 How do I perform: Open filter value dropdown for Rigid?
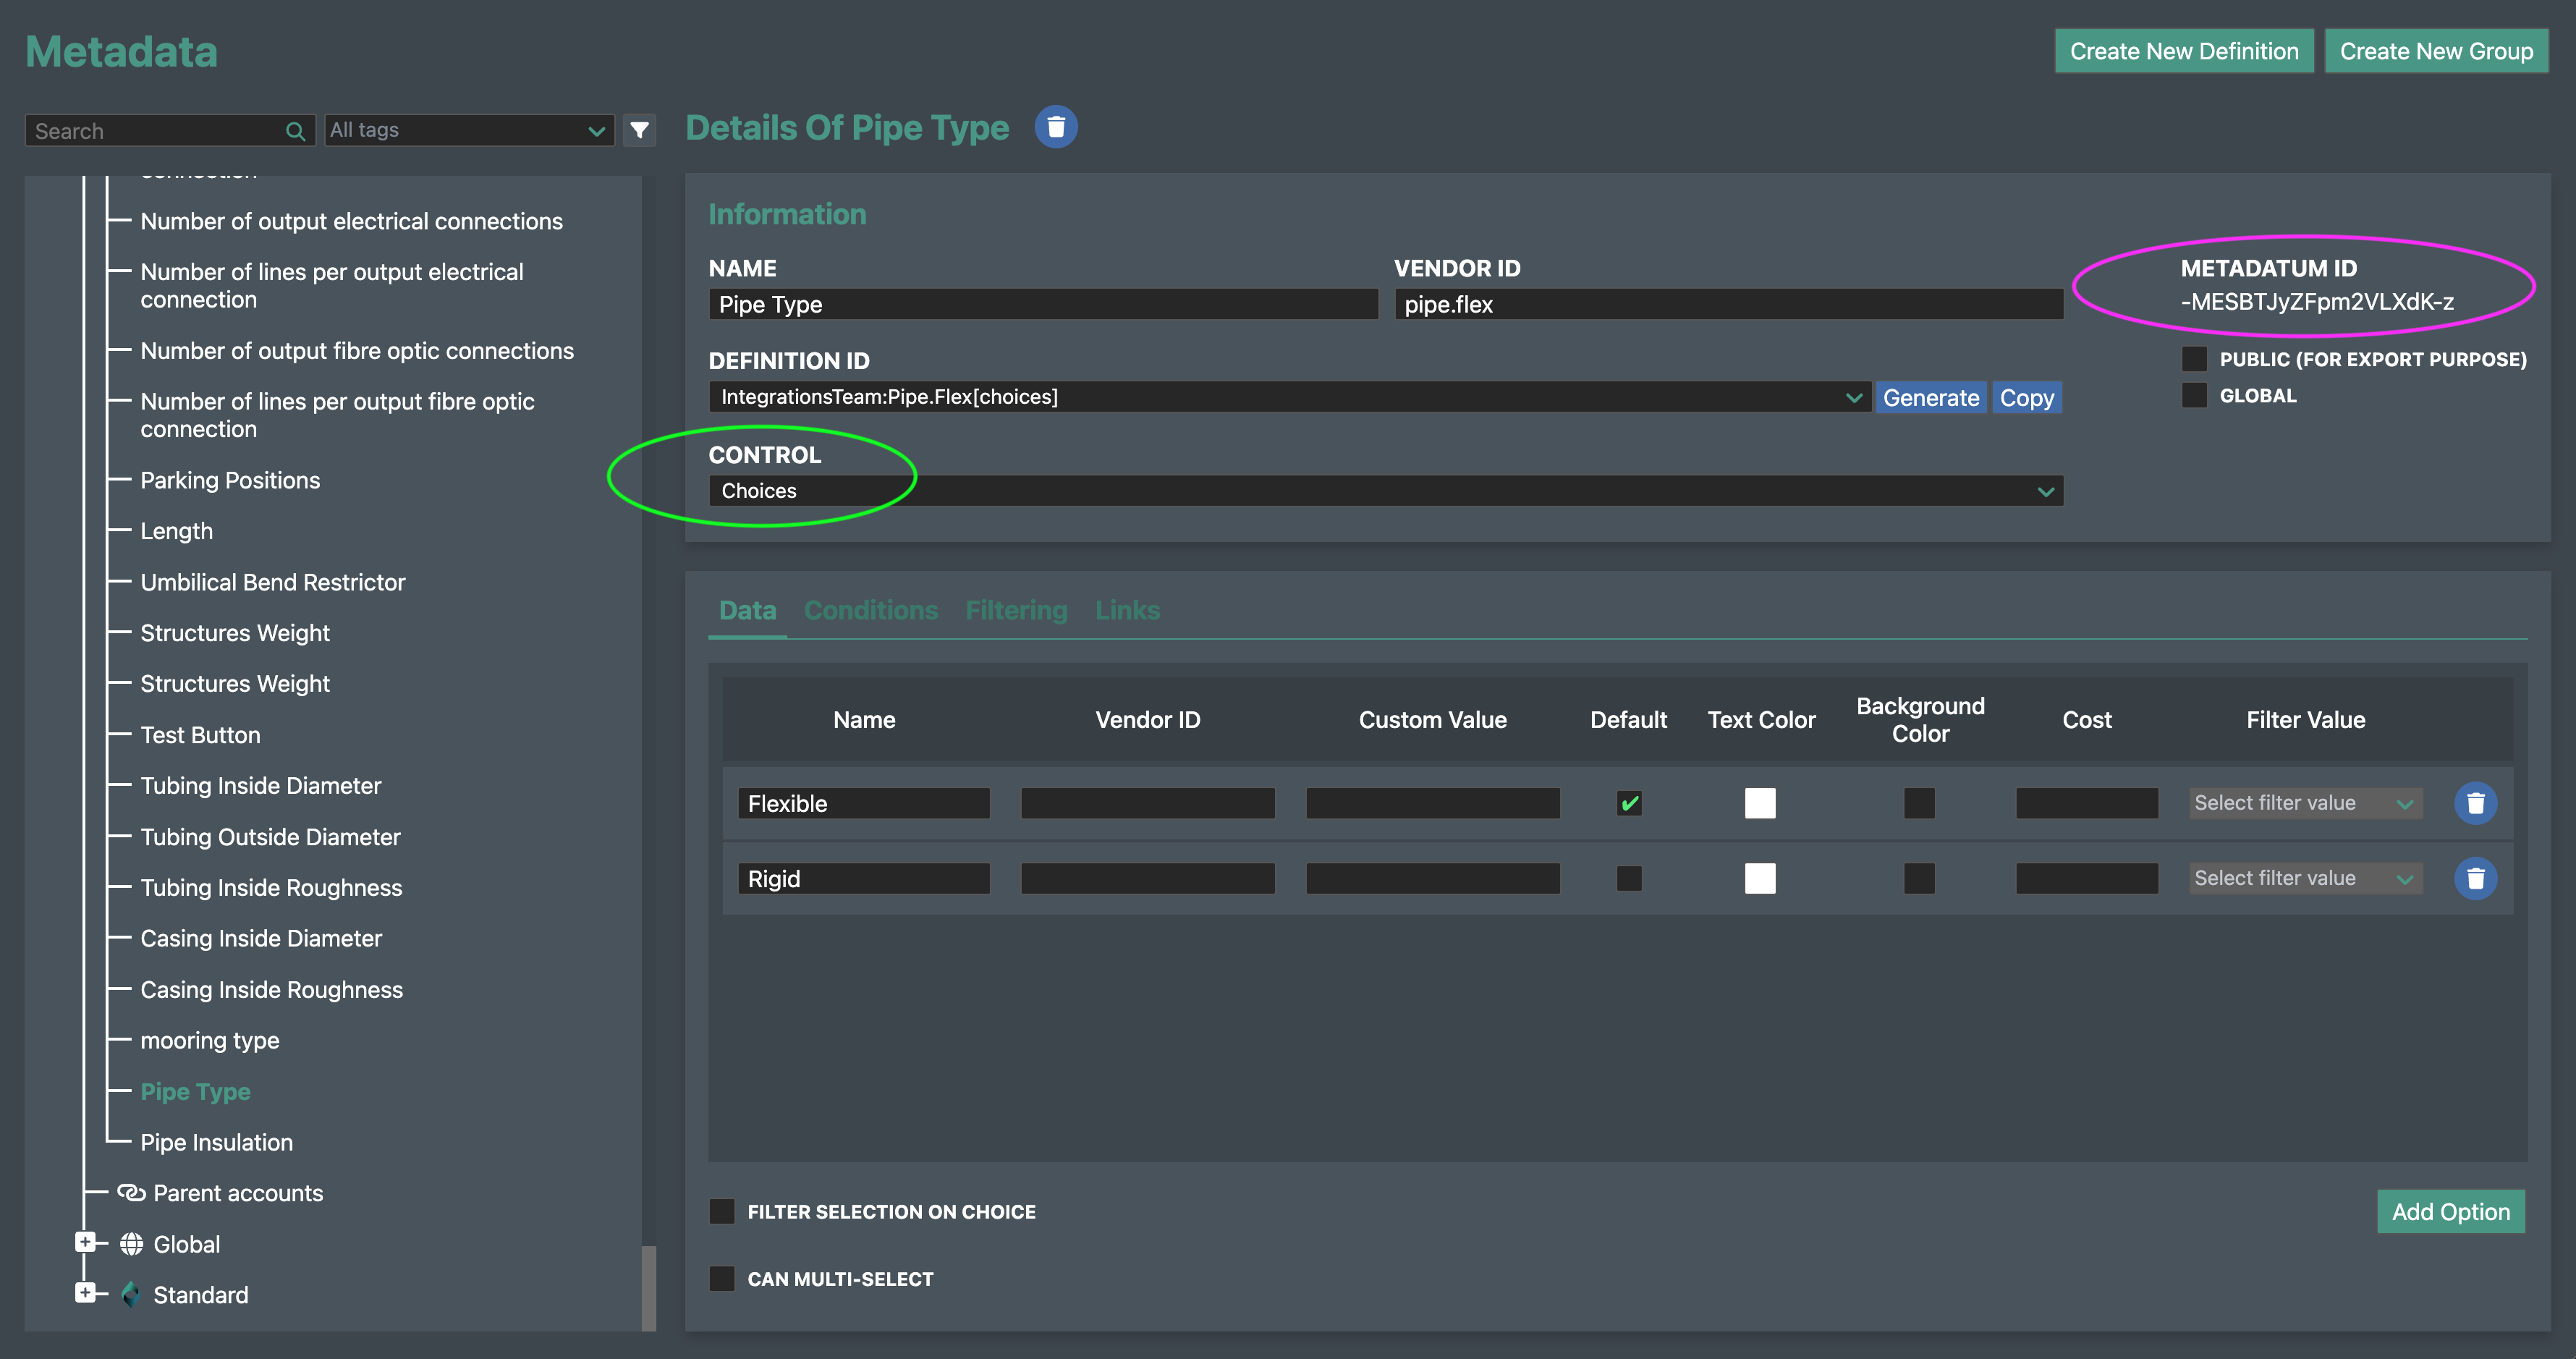click(x=2305, y=878)
